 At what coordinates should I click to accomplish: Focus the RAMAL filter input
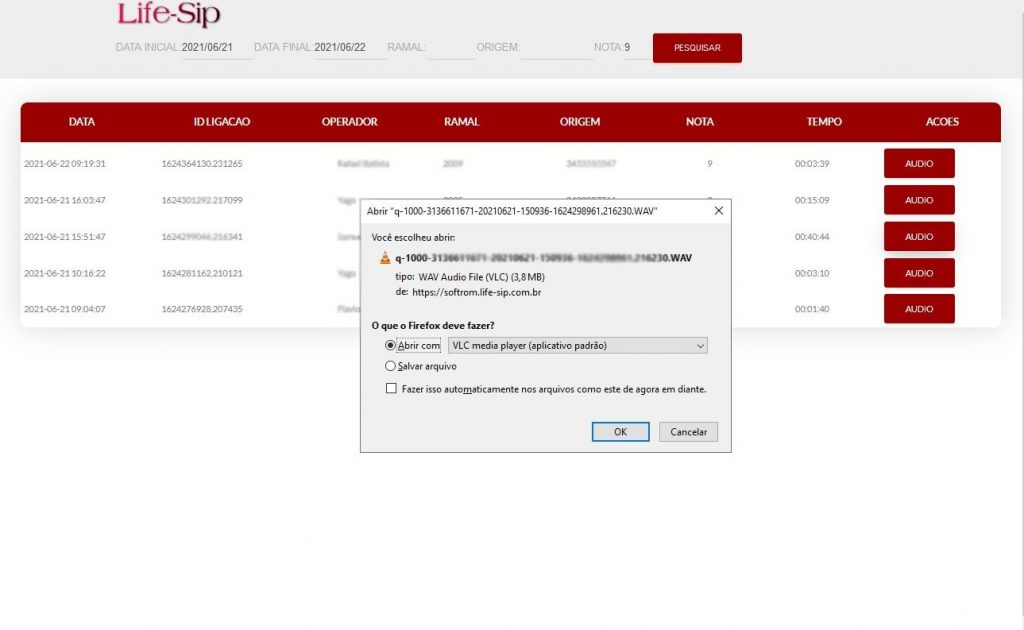(451, 47)
